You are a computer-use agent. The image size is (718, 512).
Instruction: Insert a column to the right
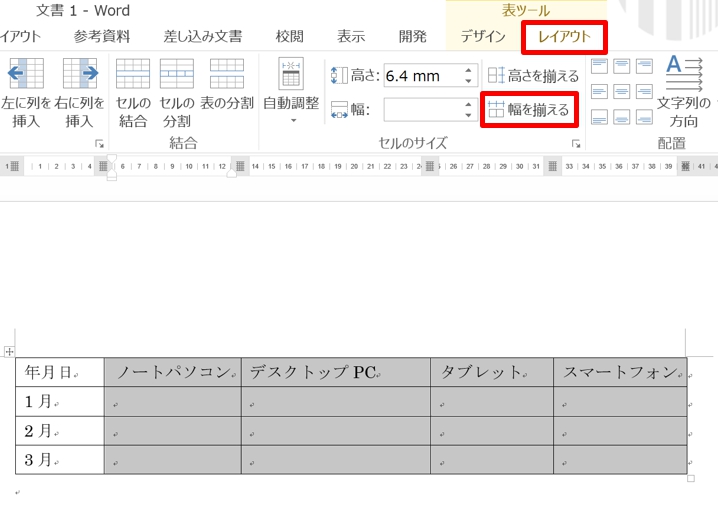click(80, 93)
